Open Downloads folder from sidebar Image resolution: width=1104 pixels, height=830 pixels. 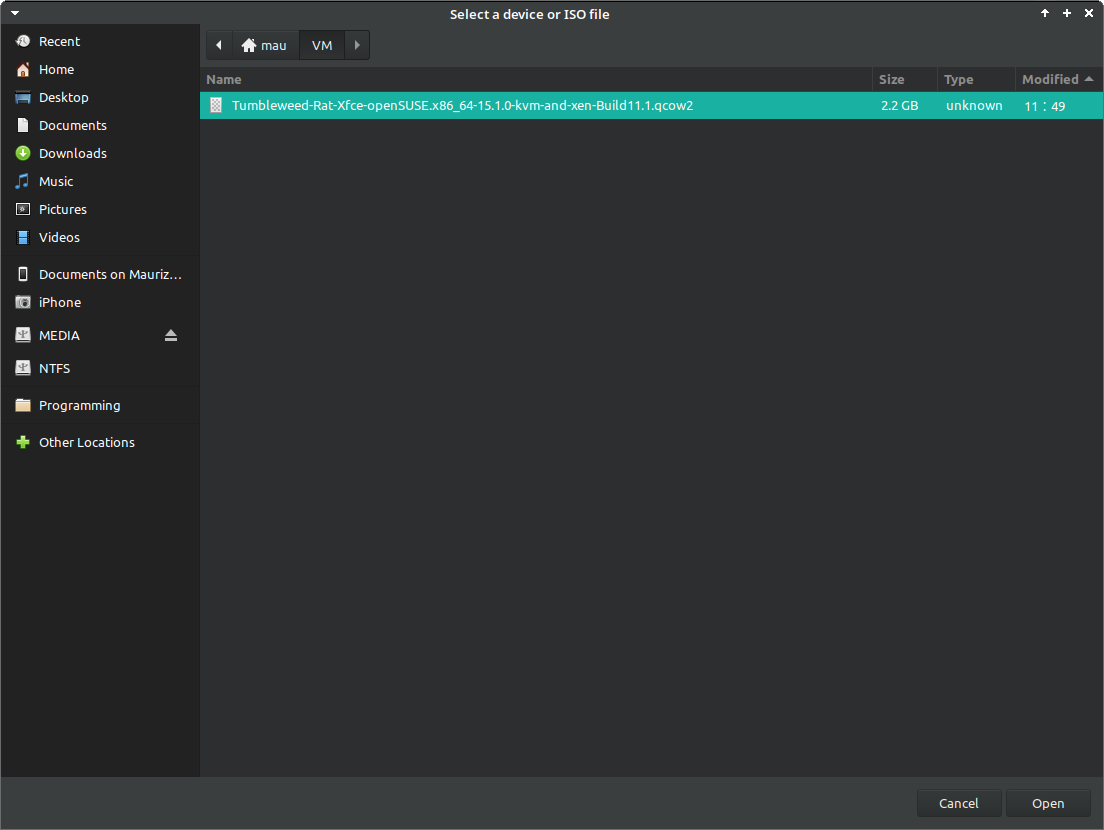72,153
